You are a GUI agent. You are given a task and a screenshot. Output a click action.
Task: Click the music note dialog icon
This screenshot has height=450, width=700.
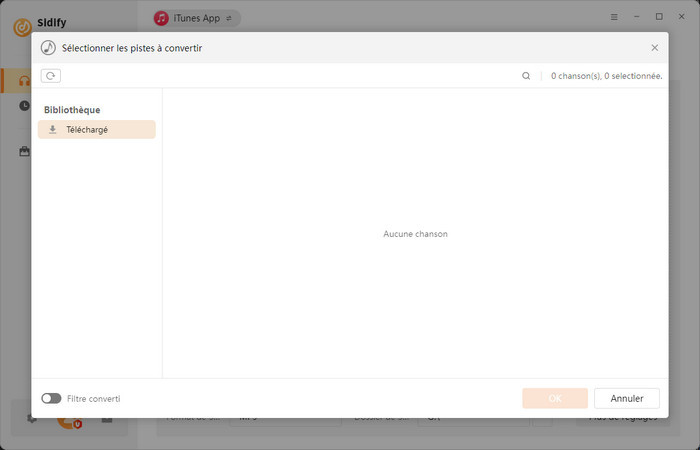point(48,47)
